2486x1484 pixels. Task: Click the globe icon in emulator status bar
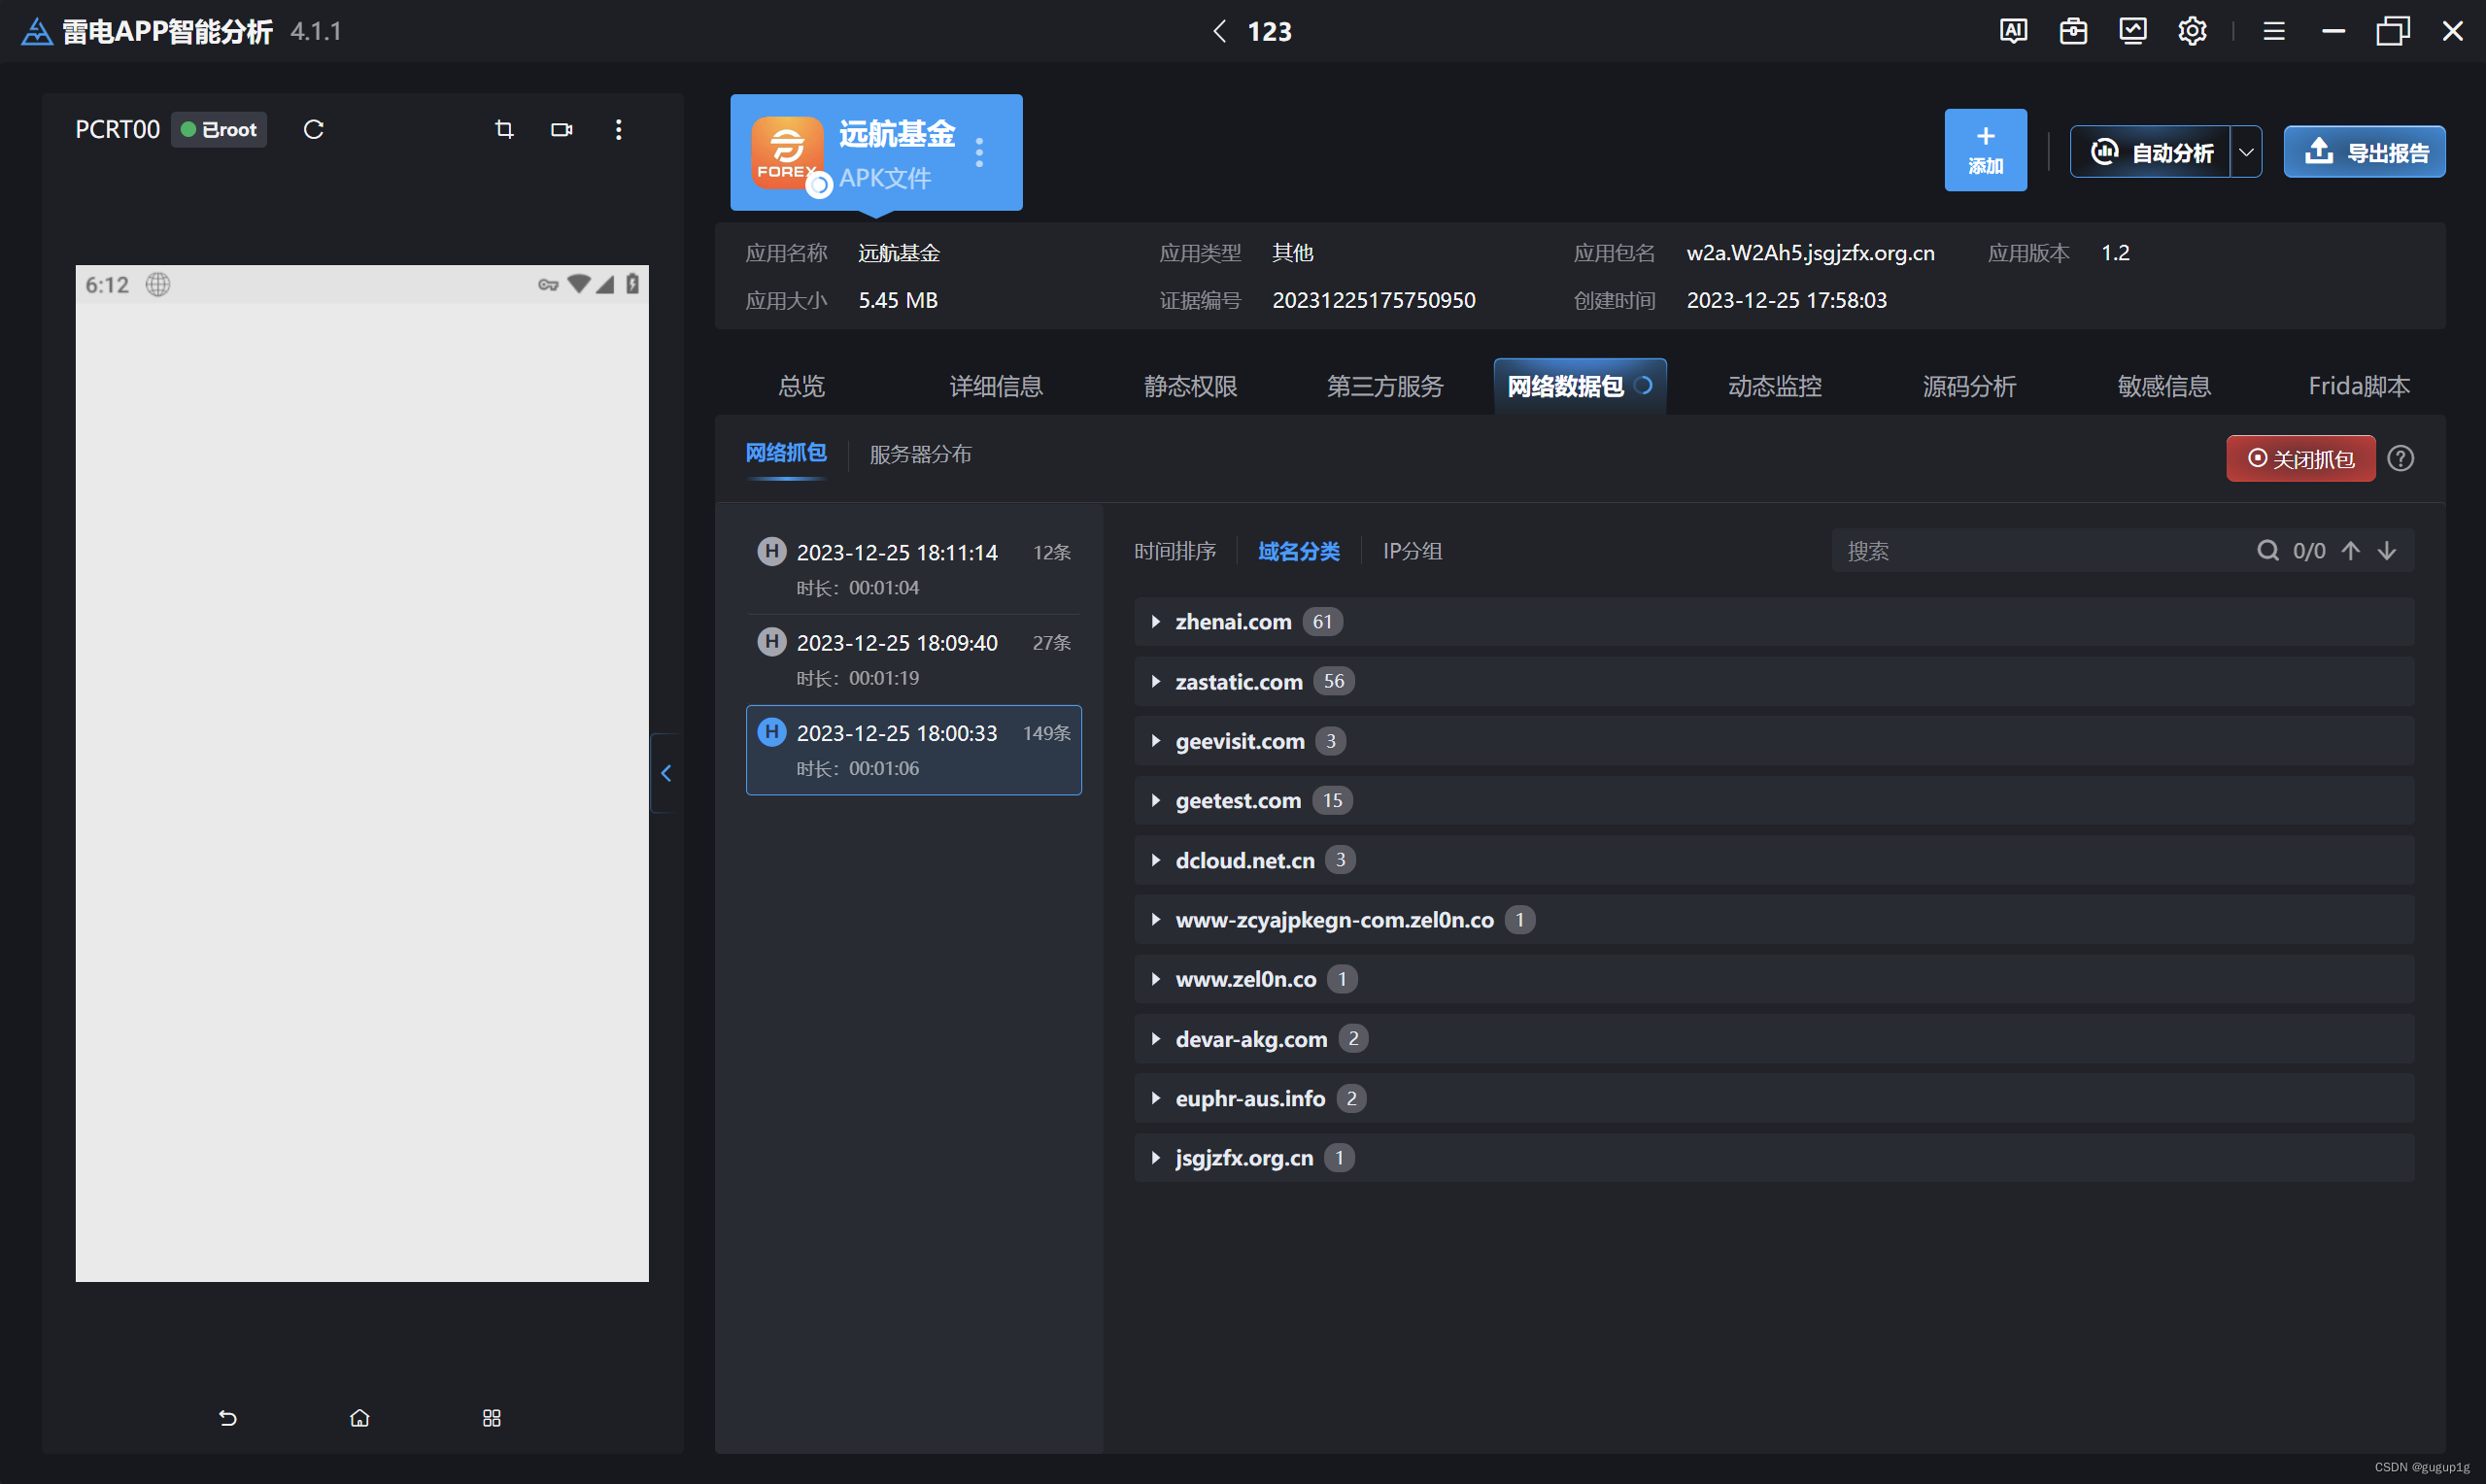pos(158,284)
